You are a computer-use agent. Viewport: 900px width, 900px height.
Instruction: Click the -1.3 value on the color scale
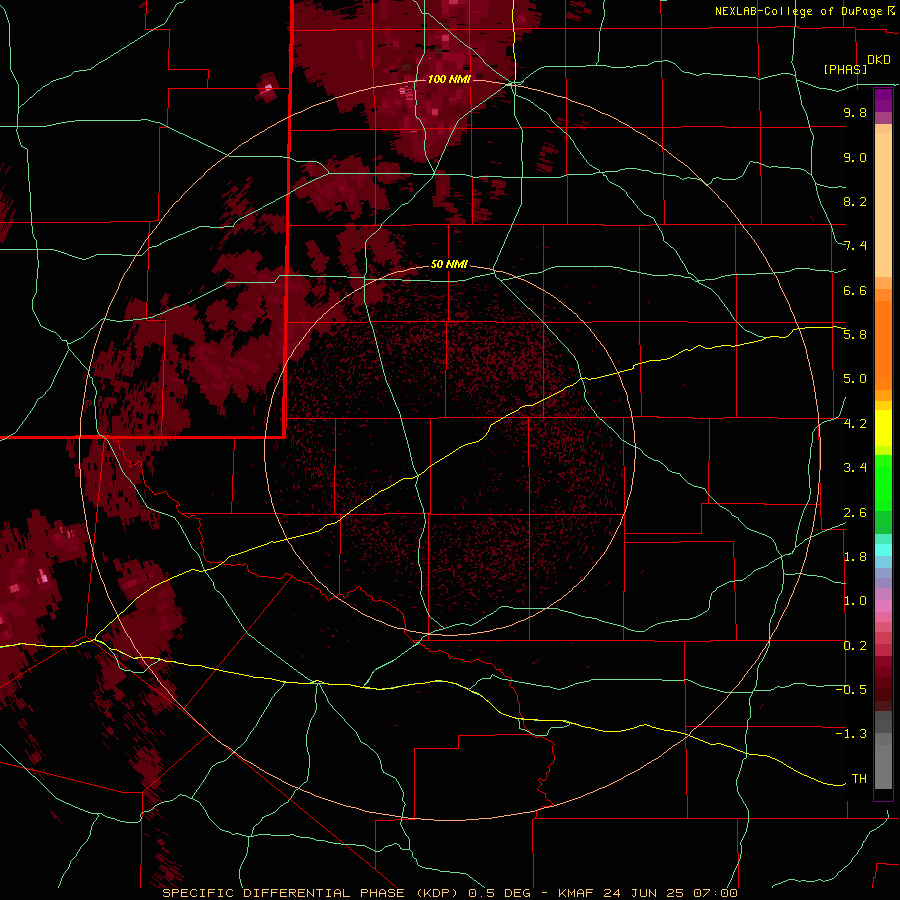pyautogui.click(x=851, y=734)
